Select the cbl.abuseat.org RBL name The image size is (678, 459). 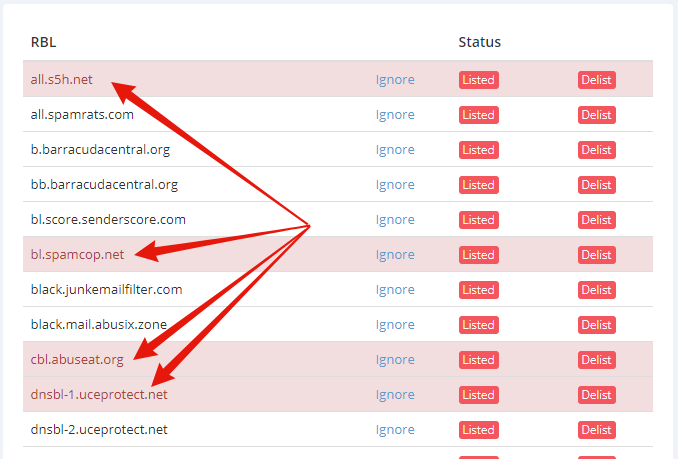coord(77,360)
